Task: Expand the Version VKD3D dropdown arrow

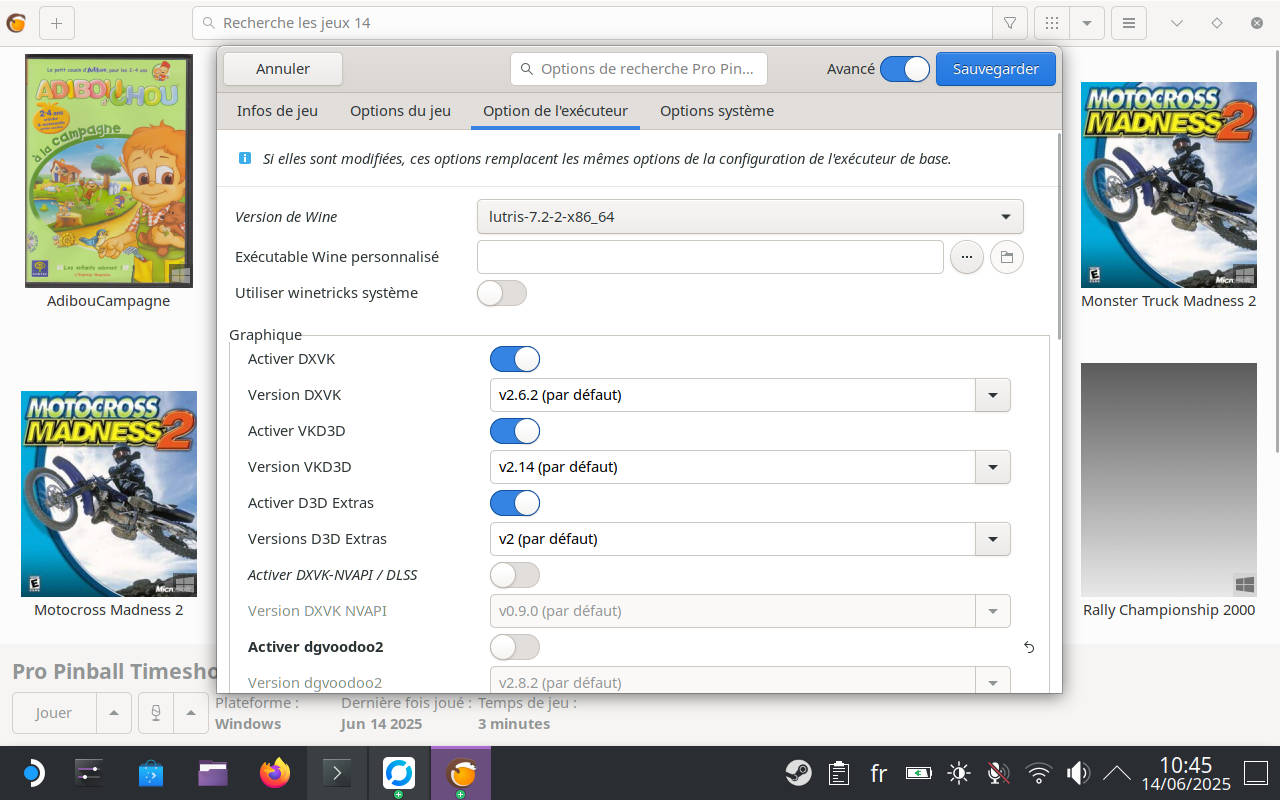Action: pos(993,467)
